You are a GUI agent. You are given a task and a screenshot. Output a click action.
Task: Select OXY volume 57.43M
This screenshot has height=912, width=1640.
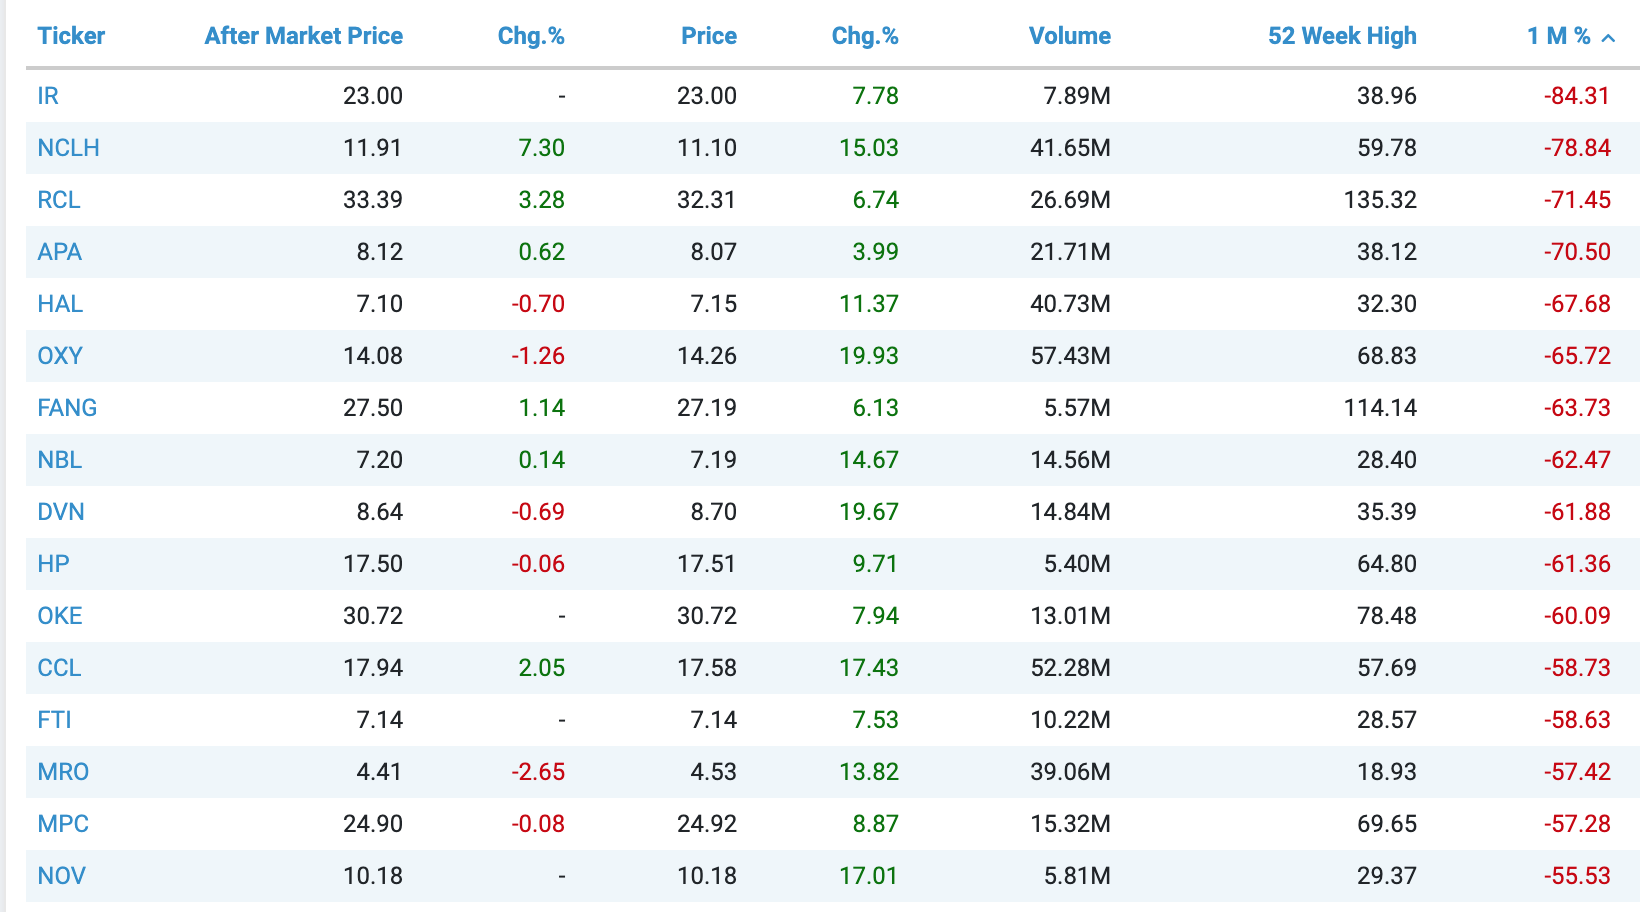coord(1070,356)
